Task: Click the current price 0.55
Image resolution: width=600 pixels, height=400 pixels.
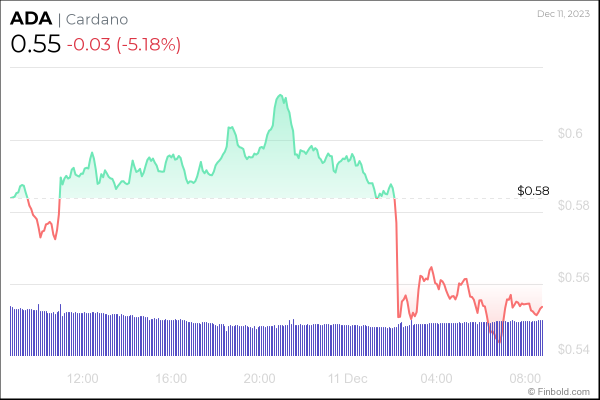Action: (x=33, y=44)
